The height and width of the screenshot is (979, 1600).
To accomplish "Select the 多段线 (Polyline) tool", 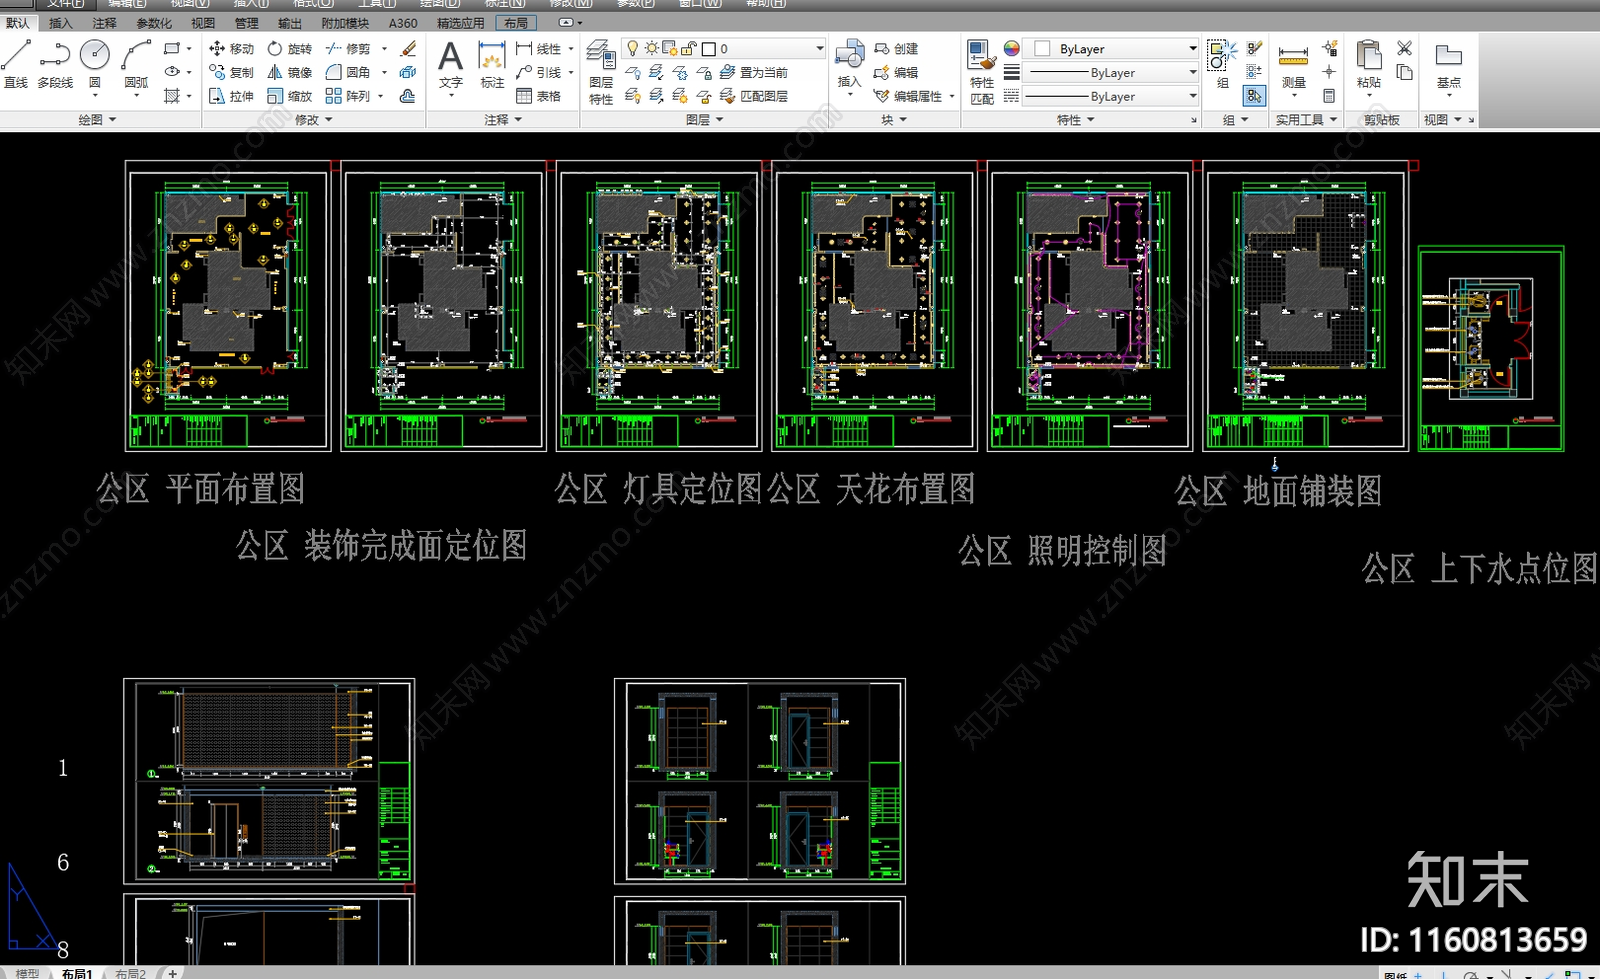I will [55, 64].
